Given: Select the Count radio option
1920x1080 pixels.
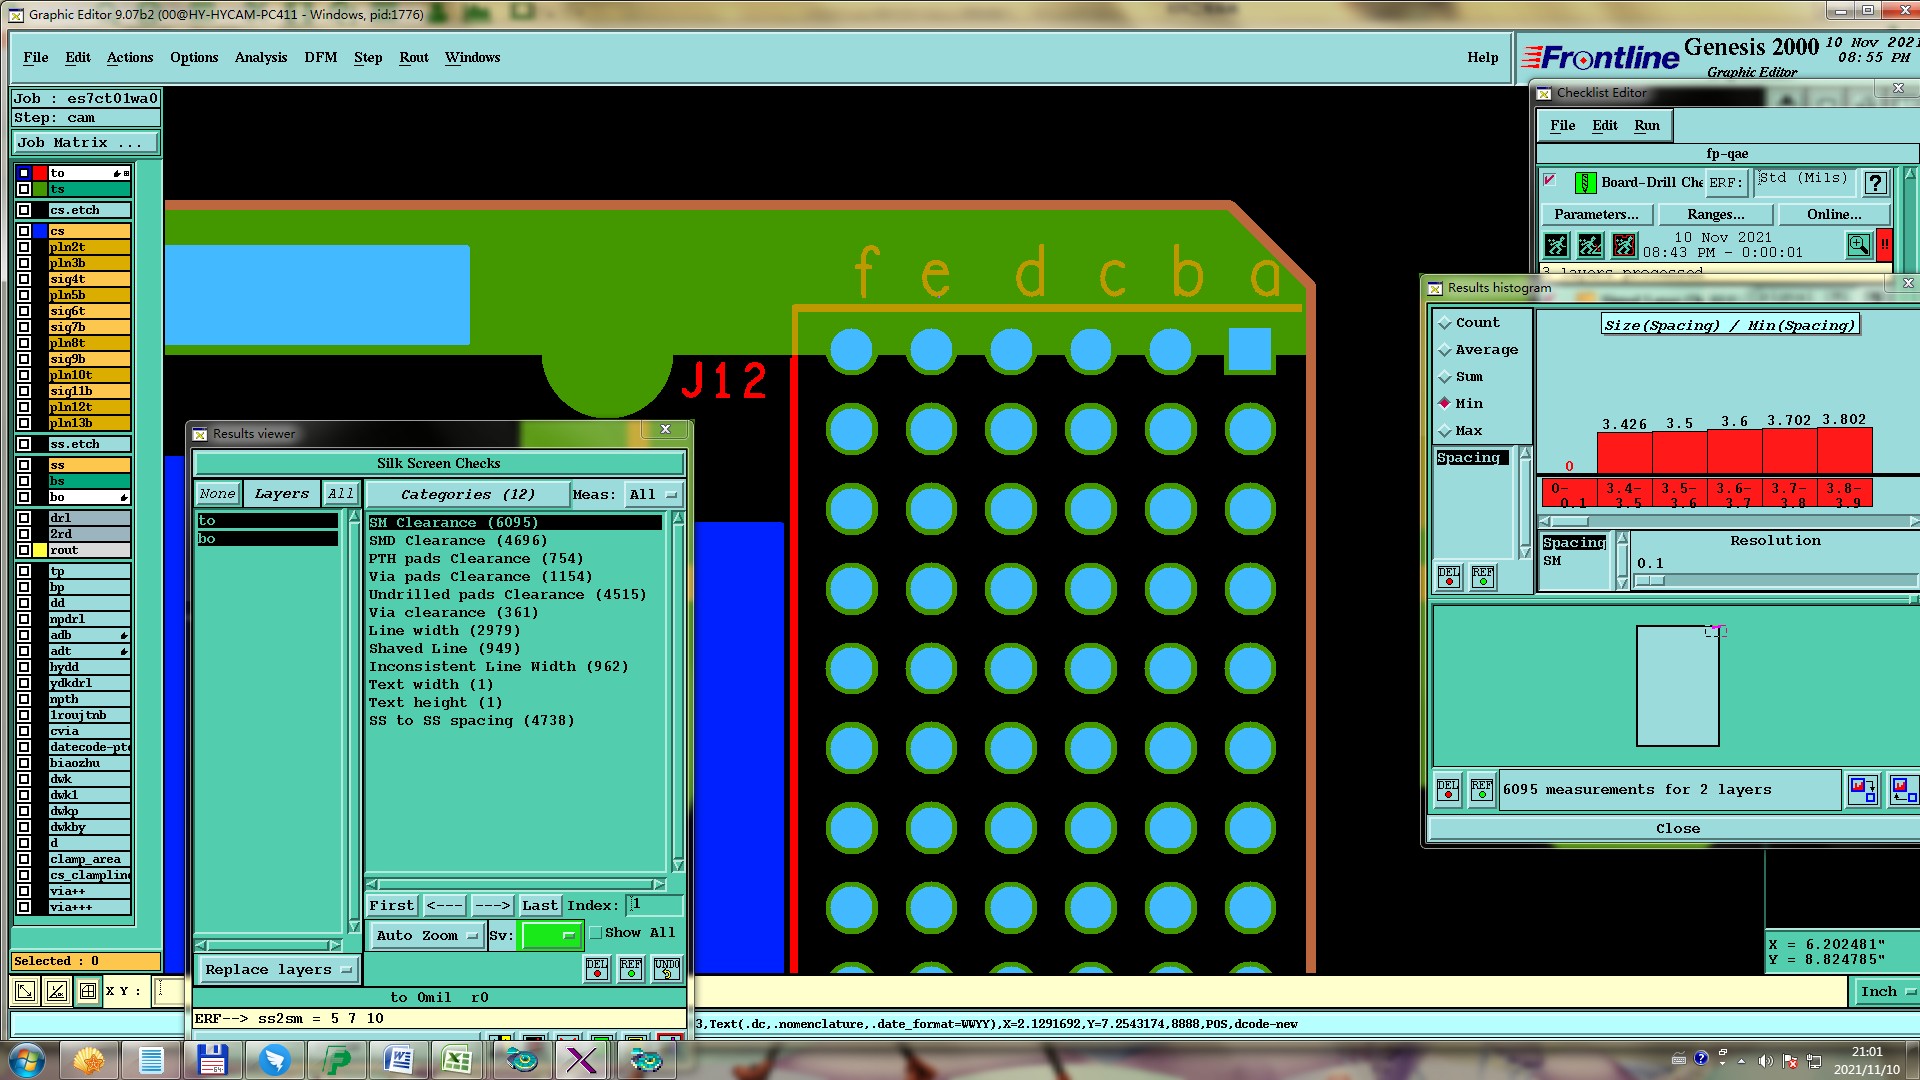Looking at the screenshot, I should (1444, 323).
